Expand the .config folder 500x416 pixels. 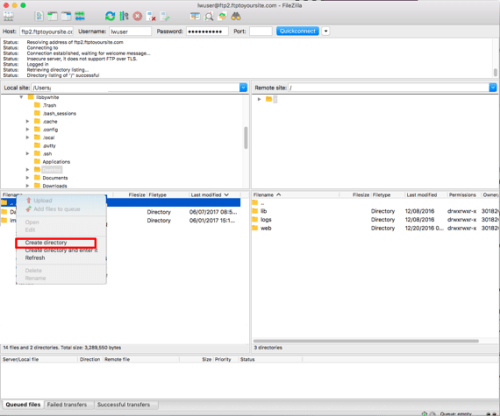pyautogui.click(x=28, y=129)
